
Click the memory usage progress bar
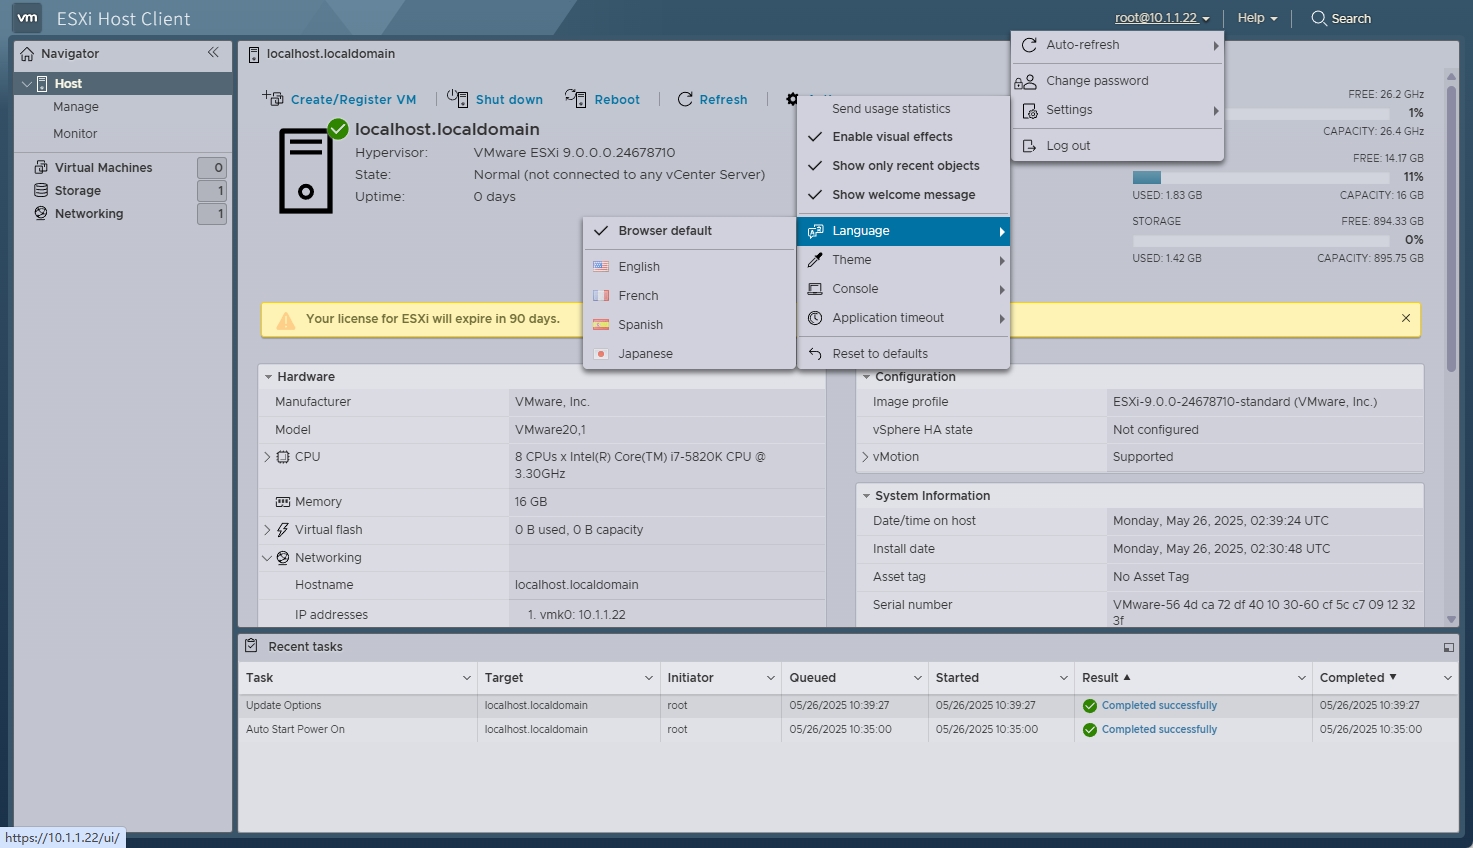[x=1277, y=177]
